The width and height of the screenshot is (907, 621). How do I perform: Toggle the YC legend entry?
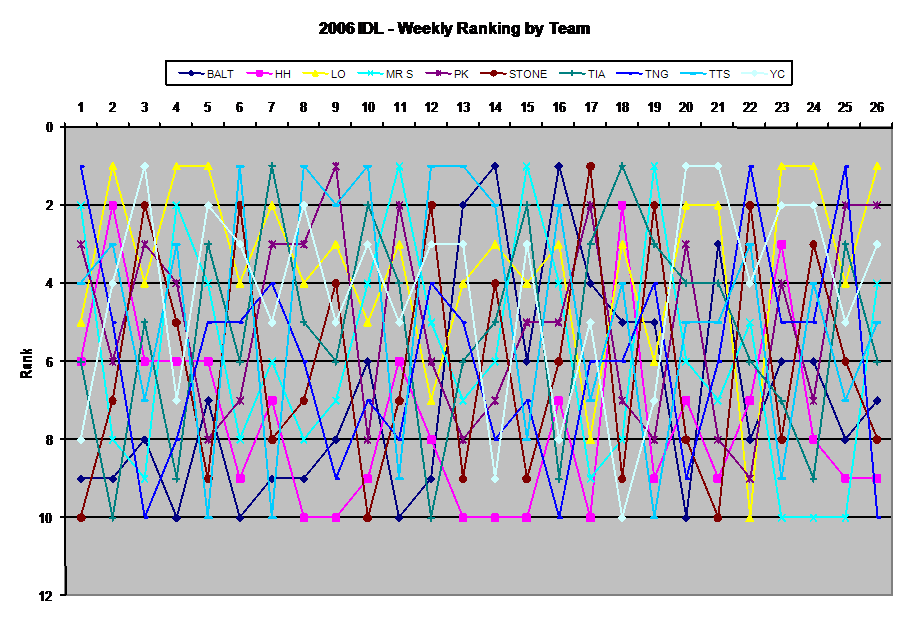(767, 72)
